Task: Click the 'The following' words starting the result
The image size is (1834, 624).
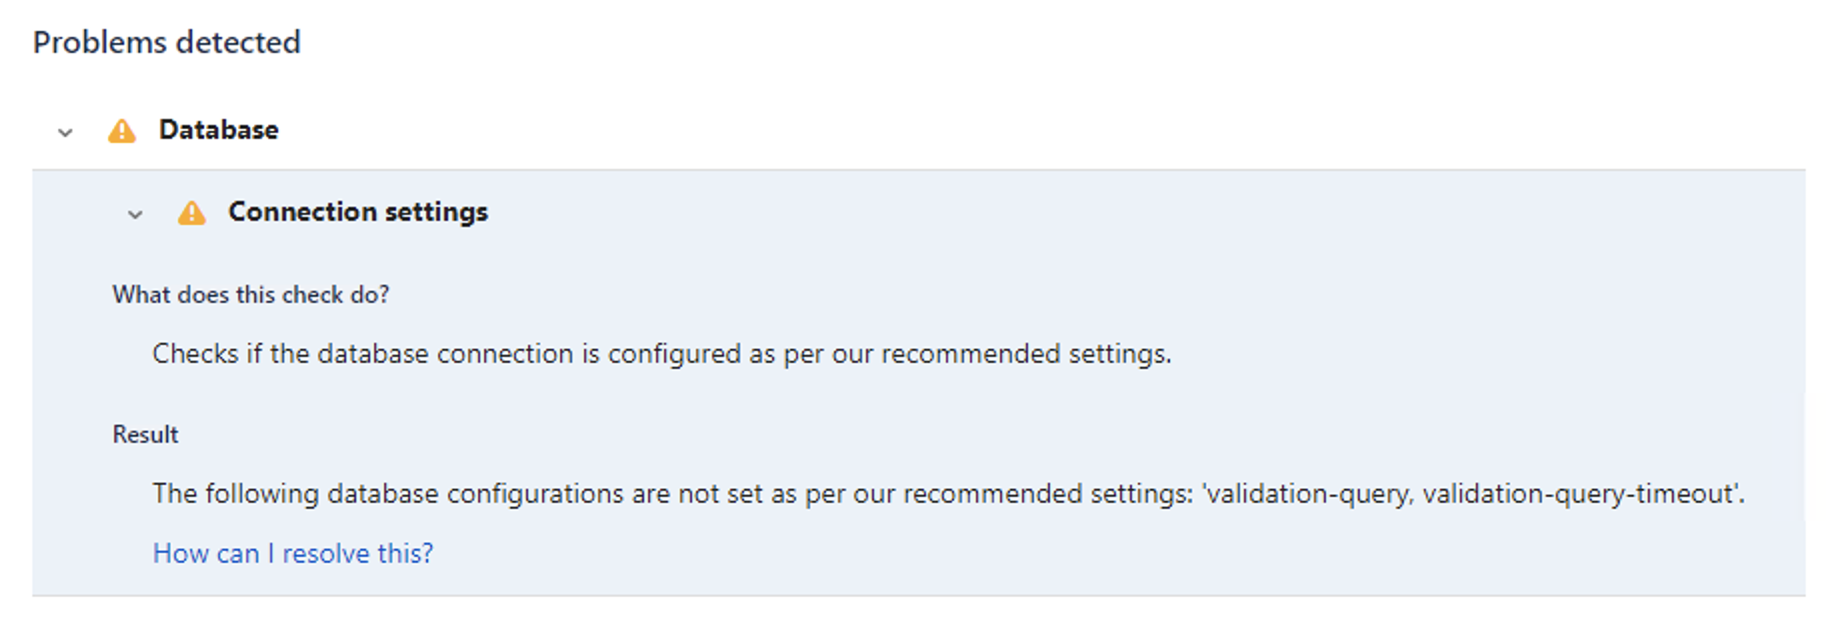Action: click(x=235, y=494)
